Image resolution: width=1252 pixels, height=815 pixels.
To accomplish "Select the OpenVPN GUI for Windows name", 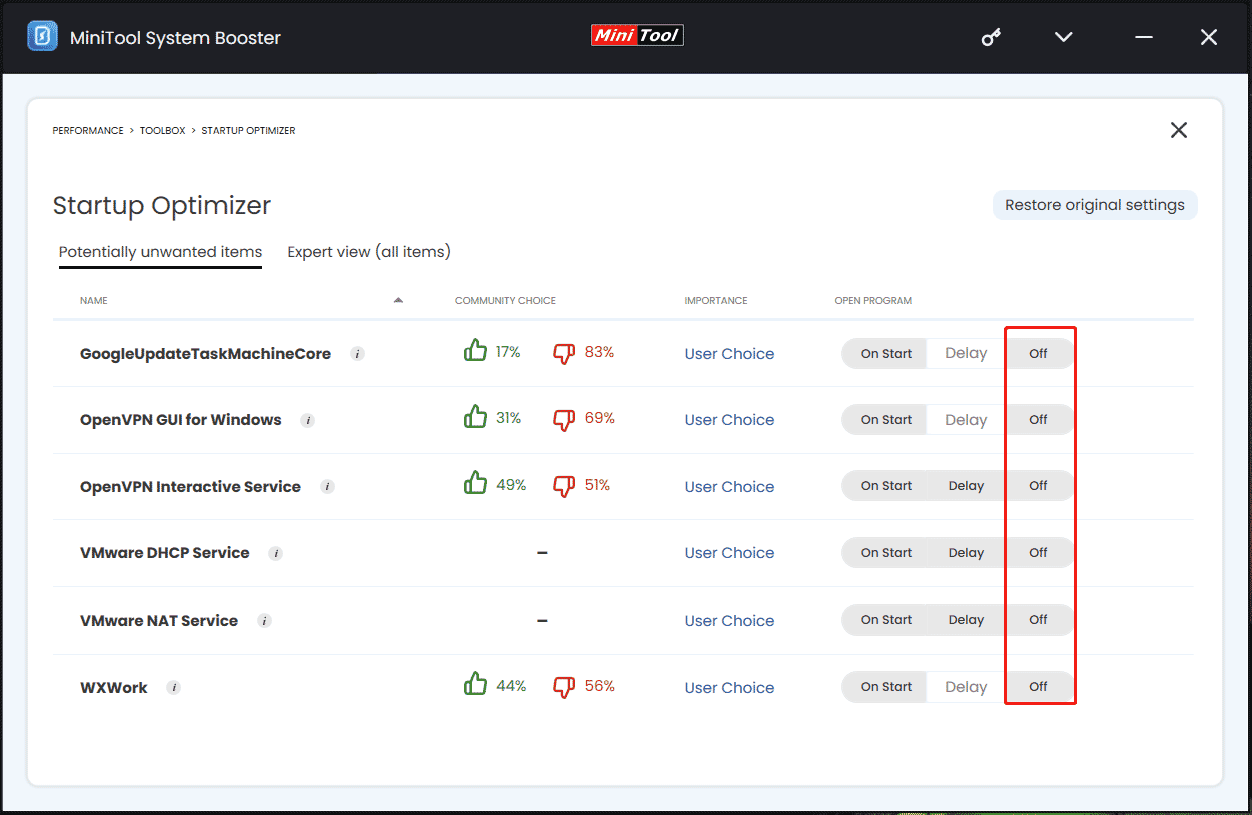I will point(181,420).
